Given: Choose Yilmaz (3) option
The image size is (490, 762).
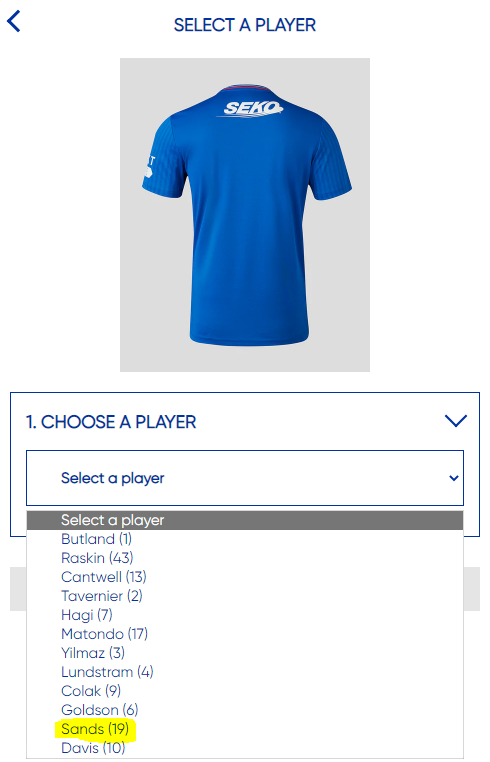Looking at the screenshot, I should 245,653.
